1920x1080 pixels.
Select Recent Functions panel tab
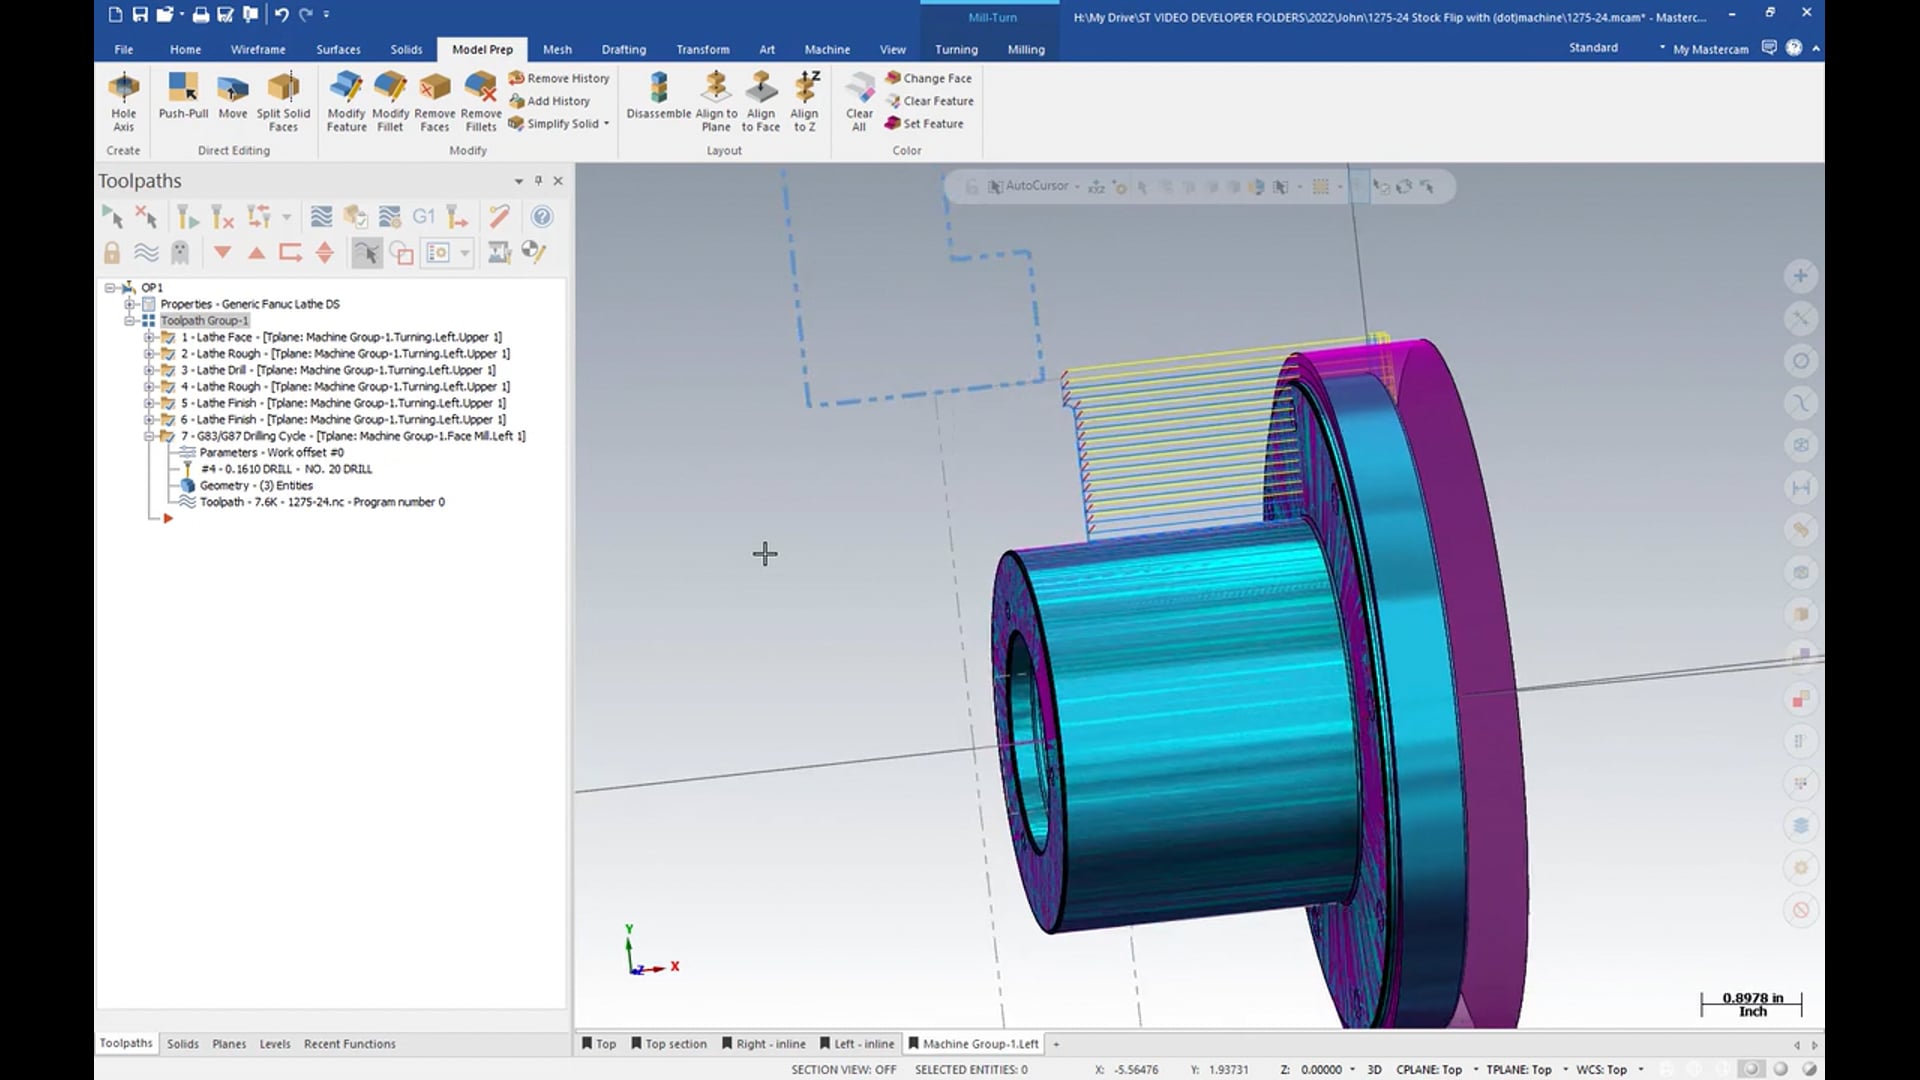(348, 1043)
